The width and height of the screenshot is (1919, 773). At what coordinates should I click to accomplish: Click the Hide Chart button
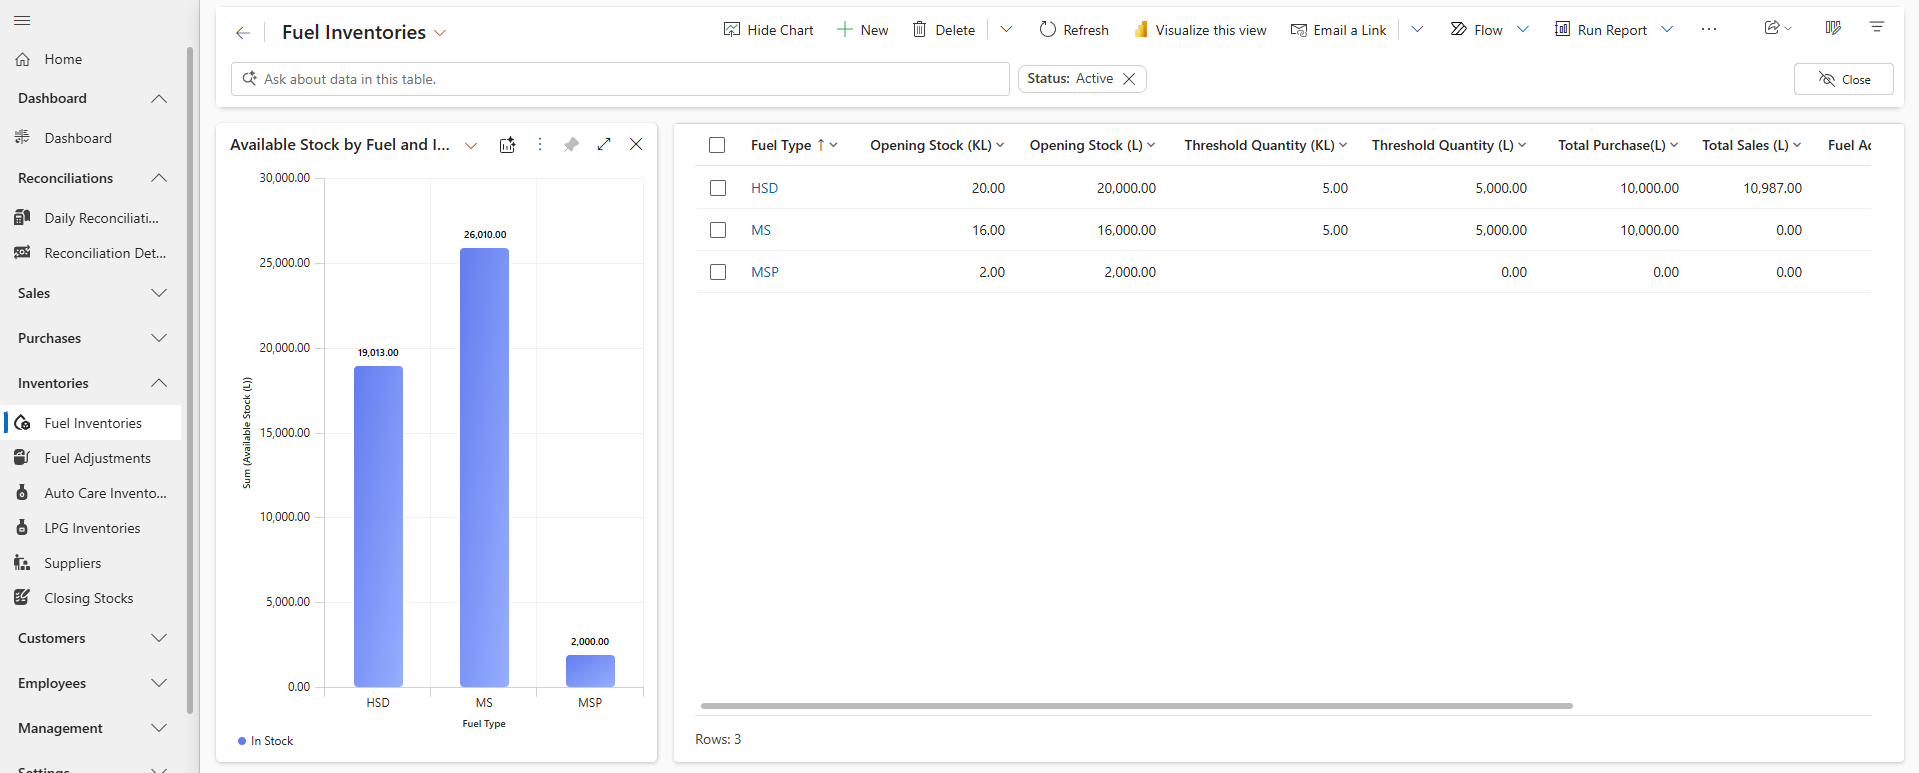pyautogui.click(x=768, y=30)
